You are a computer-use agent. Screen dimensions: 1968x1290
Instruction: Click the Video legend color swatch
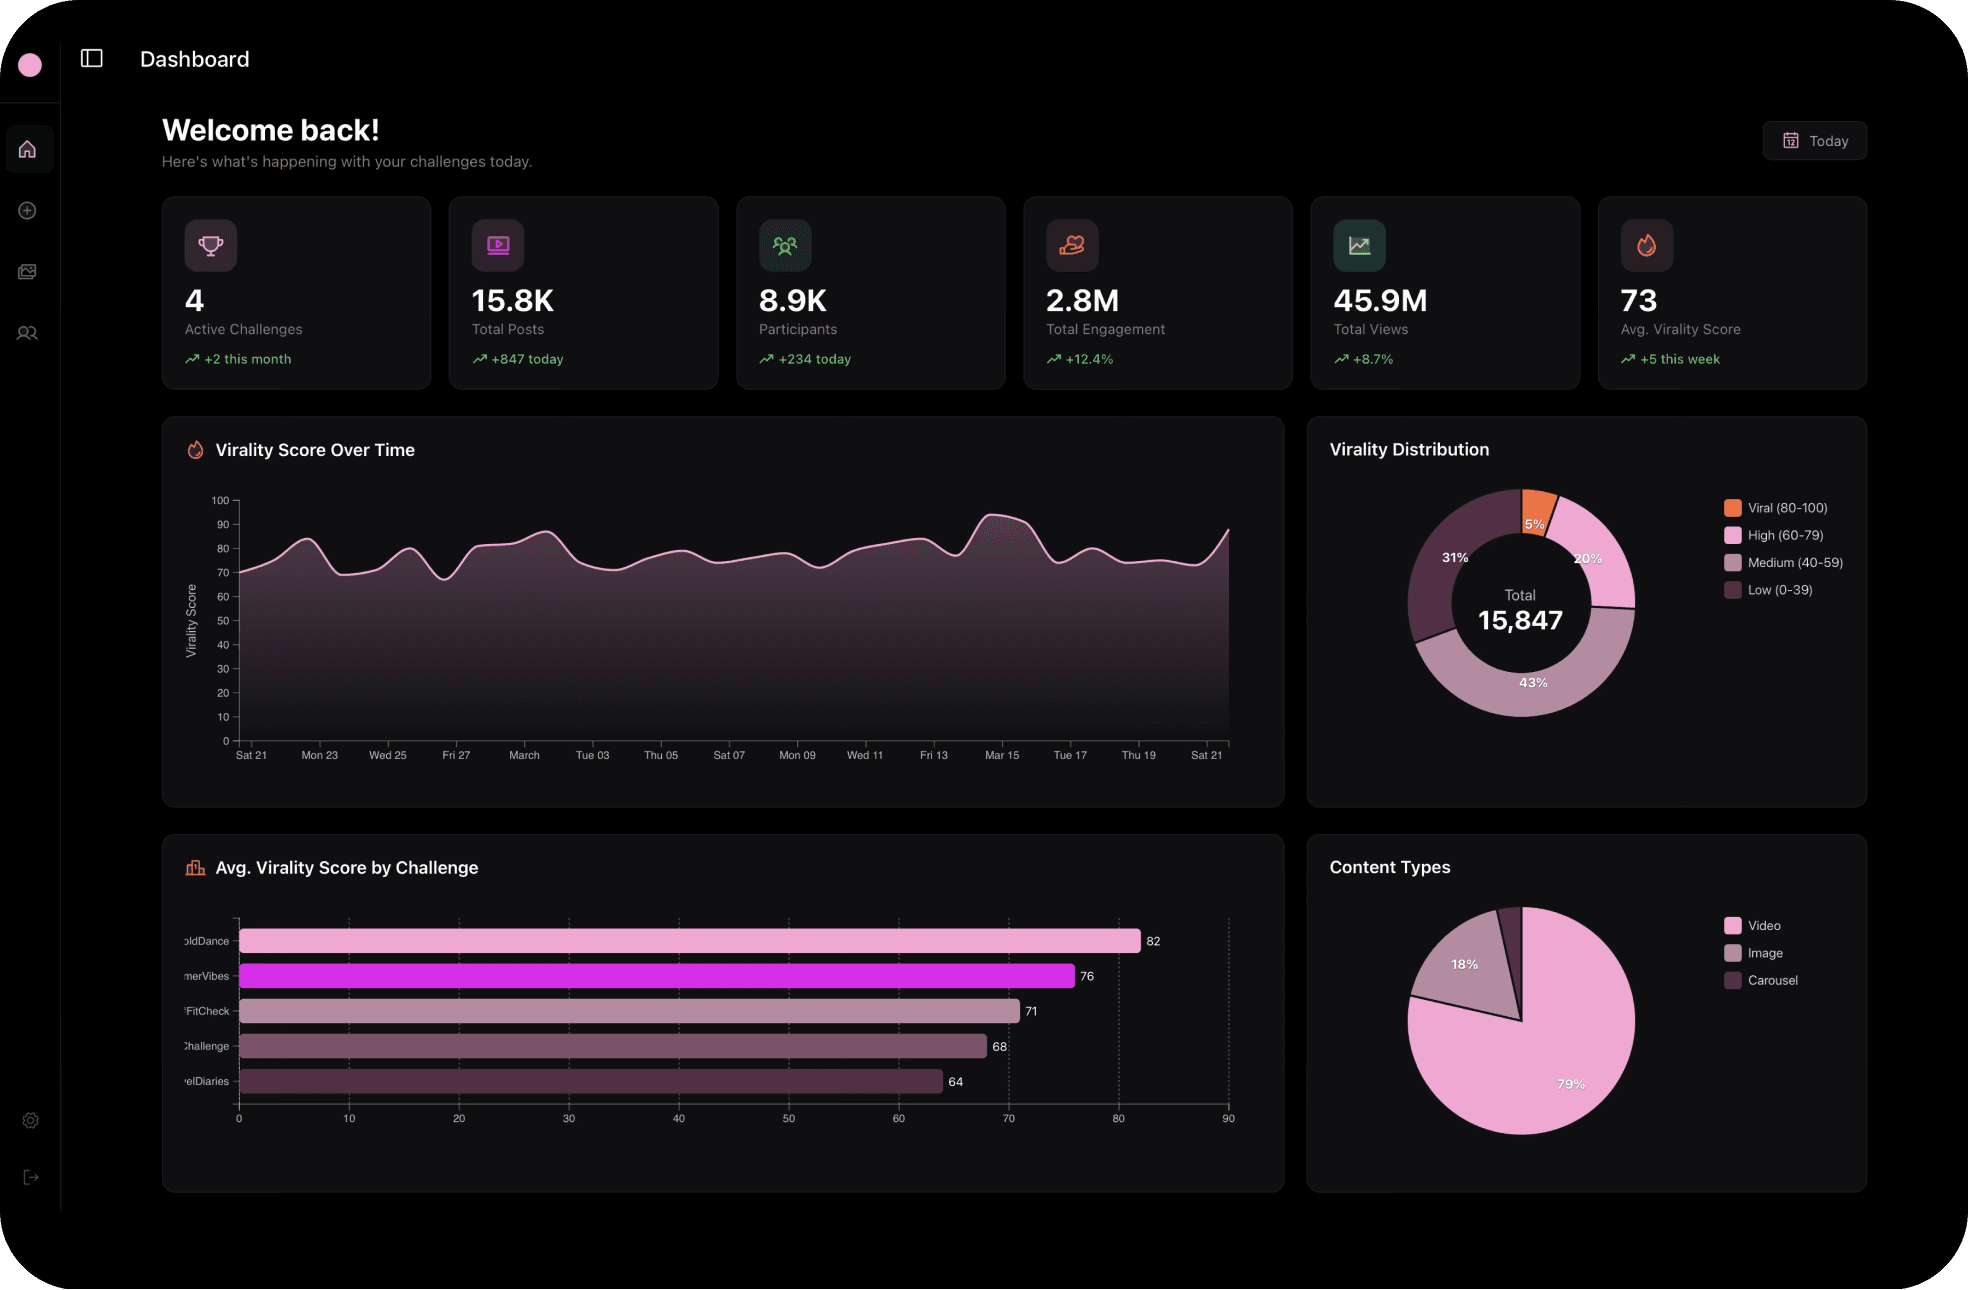[1733, 926]
